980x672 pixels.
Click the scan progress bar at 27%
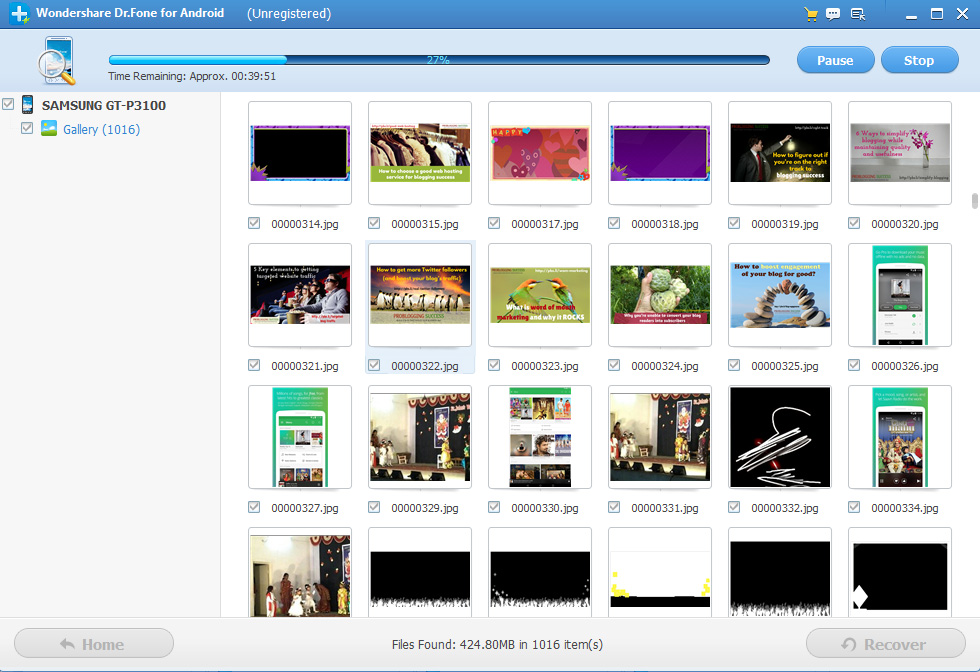click(438, 60)
